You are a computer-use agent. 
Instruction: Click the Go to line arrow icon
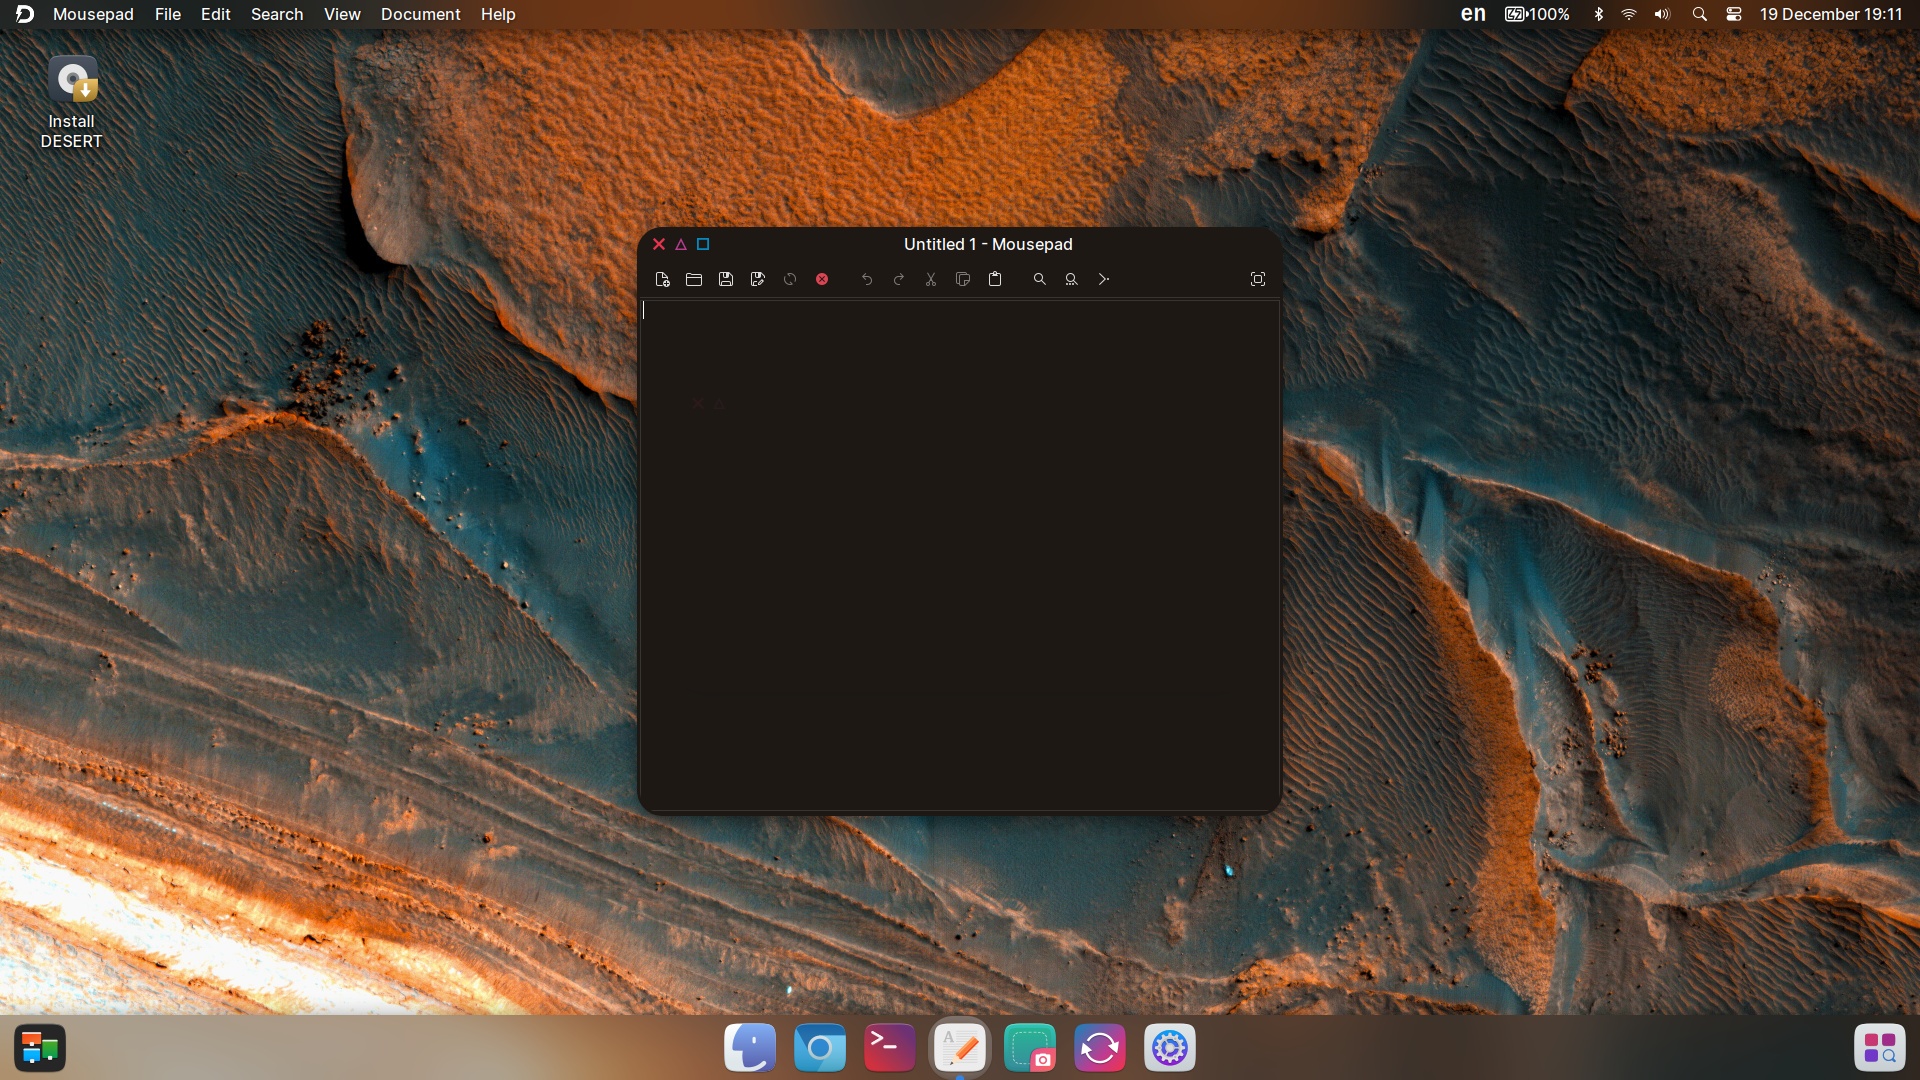coord(1104,280)
